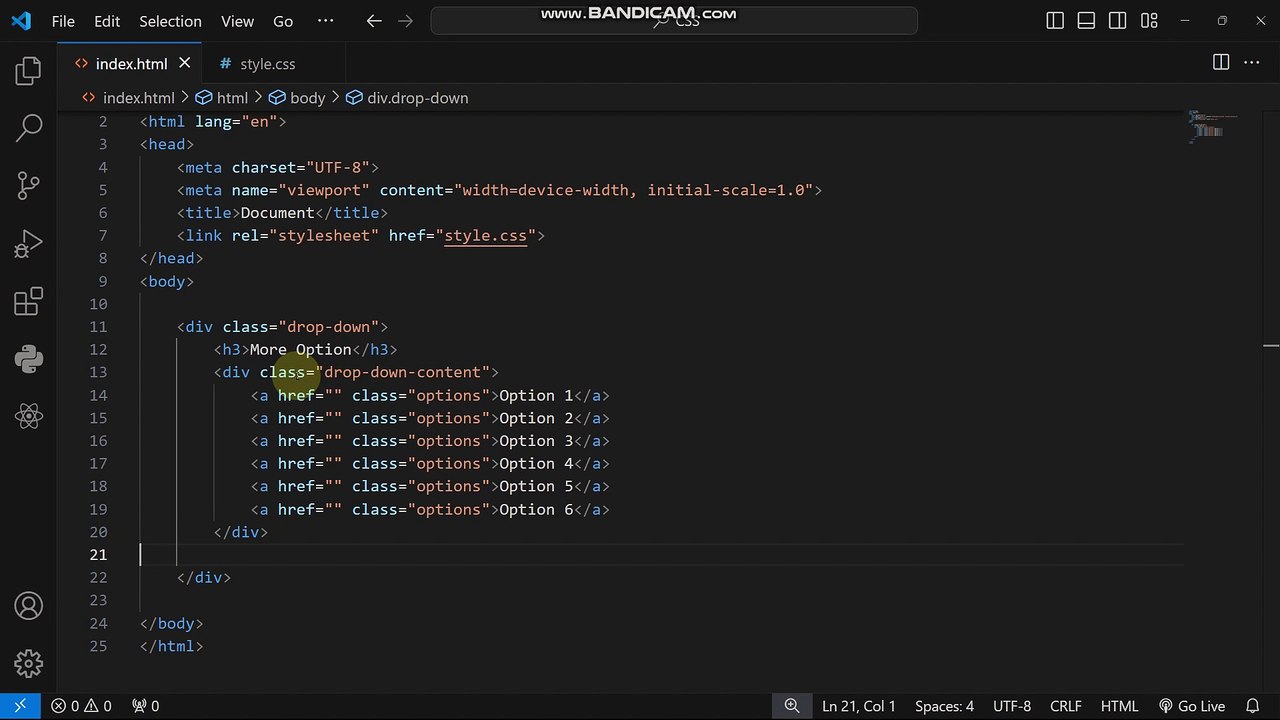Open the Accounts menu icon
This screenshot has width=1280, height=720.
pyautogui.click(x=28, y=605)
